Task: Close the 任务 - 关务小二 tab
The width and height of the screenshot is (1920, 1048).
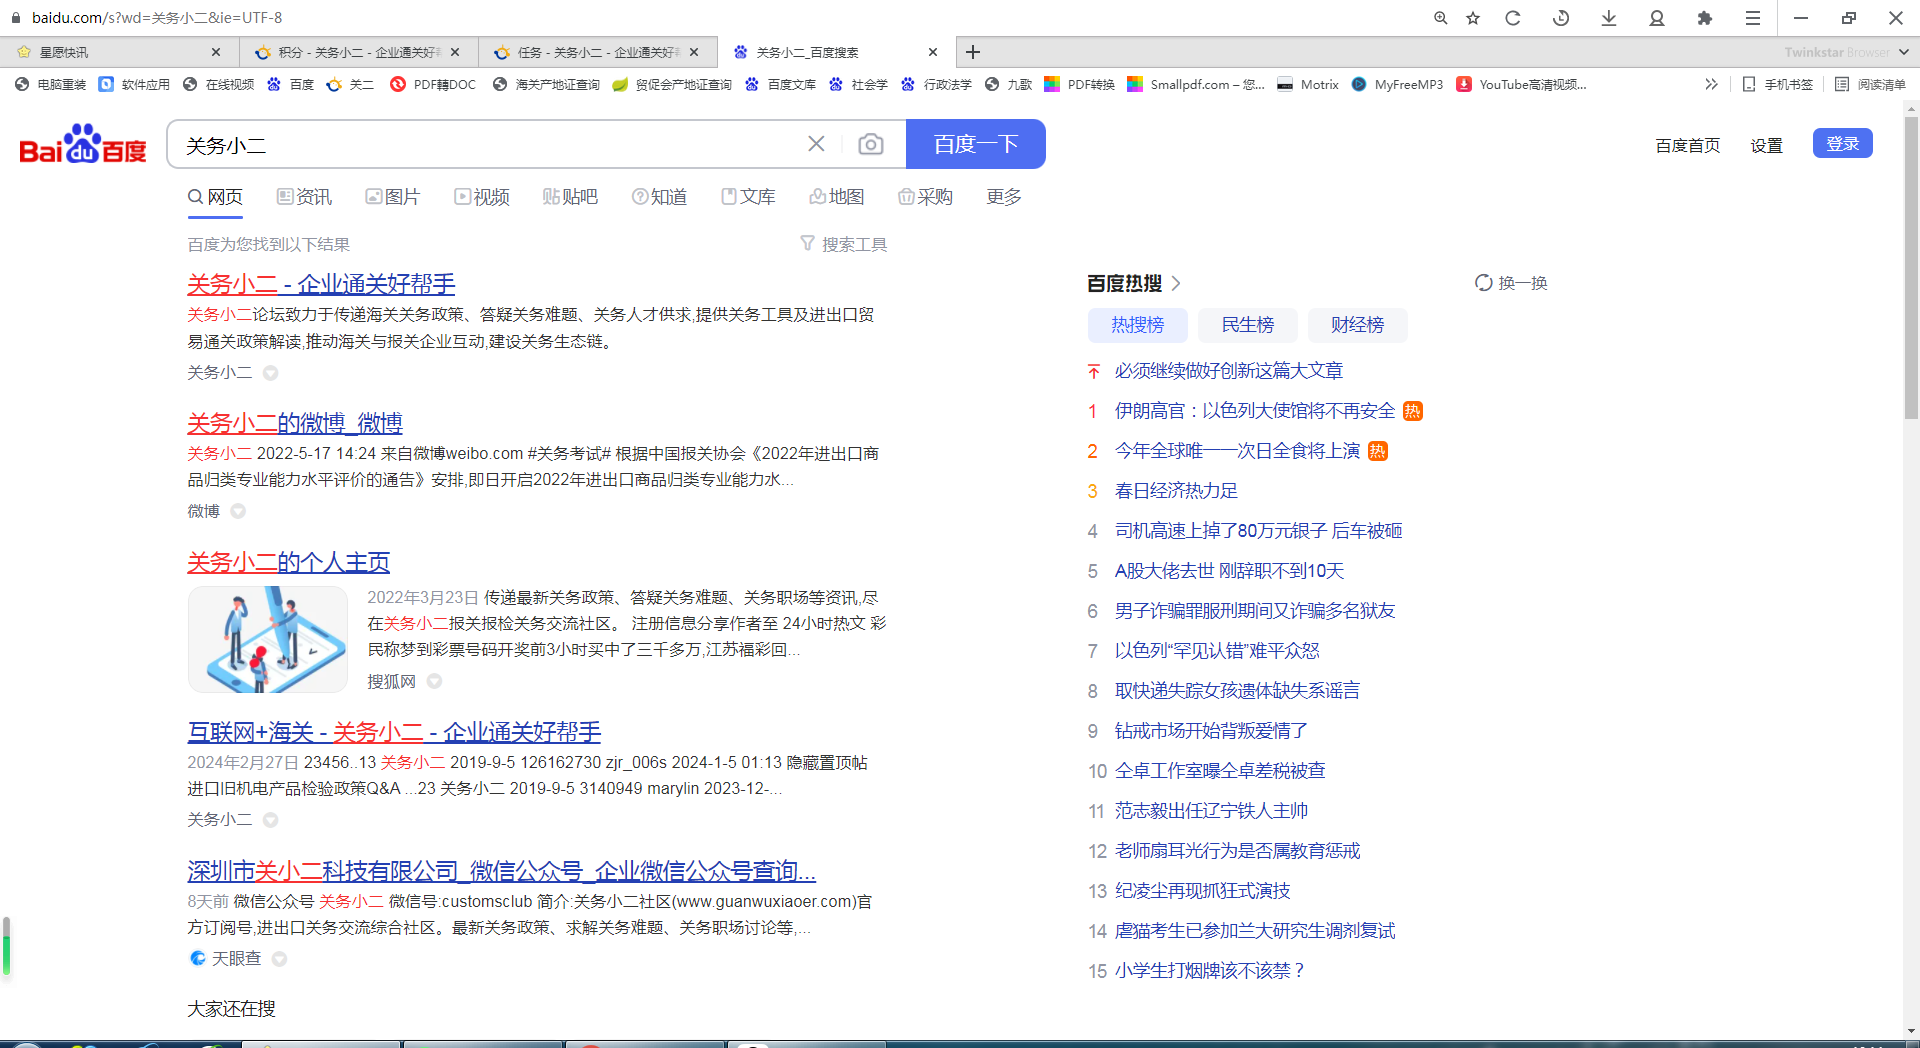Action: click(695, 52)
